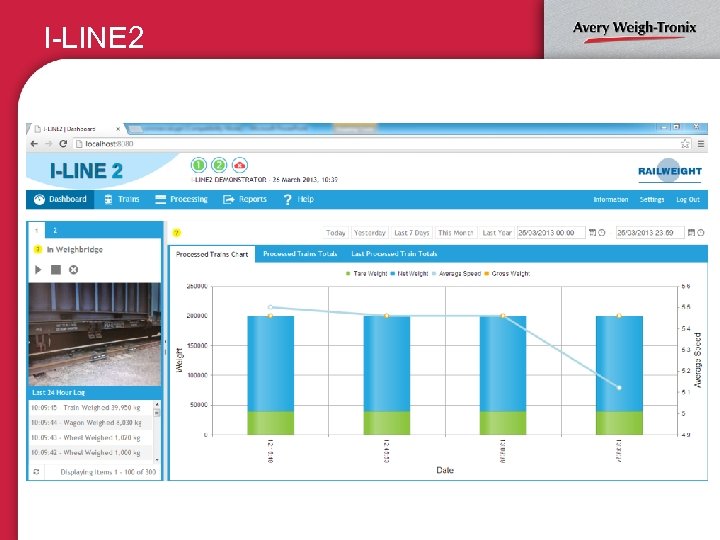Open the Help menu item
Viewport: 720px width, 540px height.
coord(299,199)
